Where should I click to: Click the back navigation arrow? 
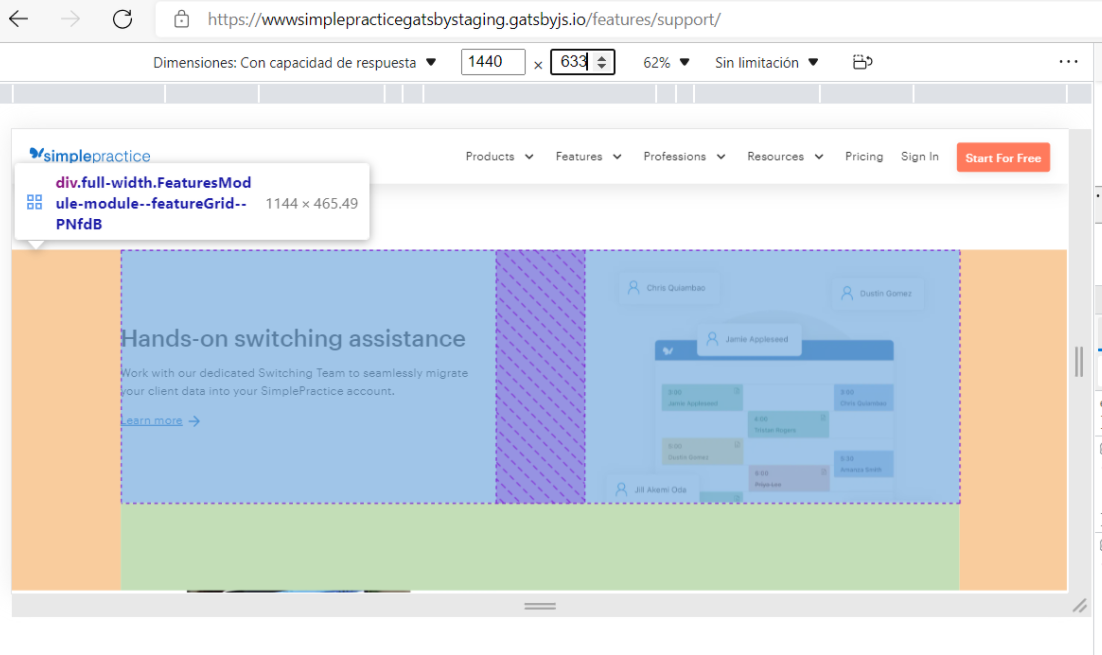(19, 19)
